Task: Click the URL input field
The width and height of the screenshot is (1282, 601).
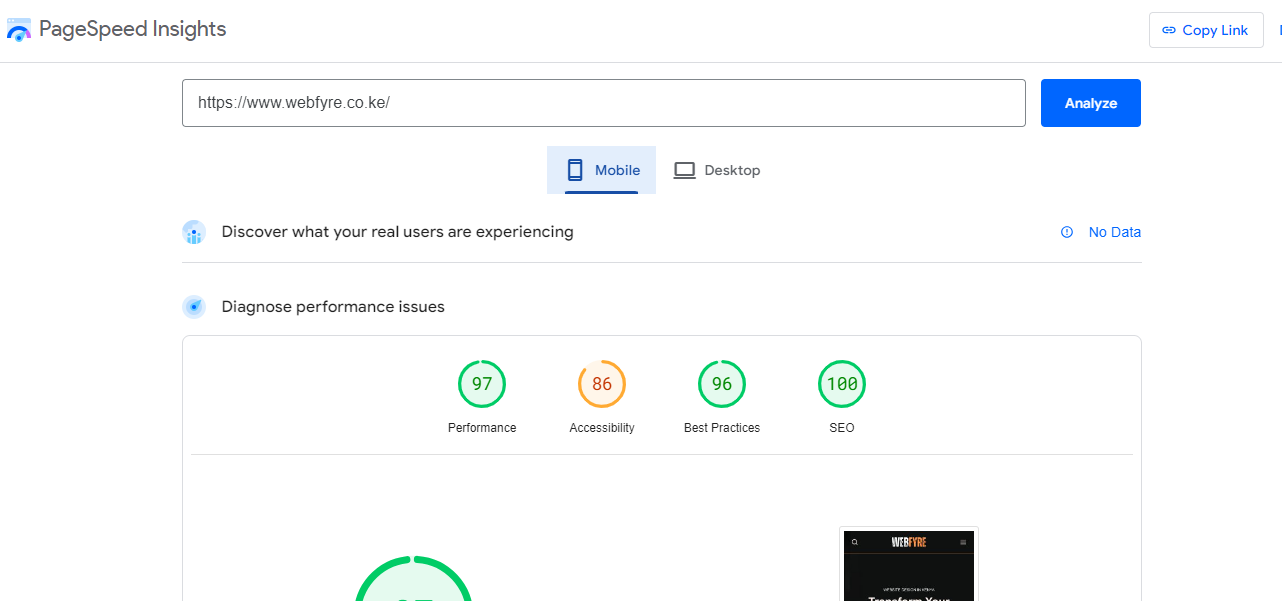Action: [x=603, y=102]
